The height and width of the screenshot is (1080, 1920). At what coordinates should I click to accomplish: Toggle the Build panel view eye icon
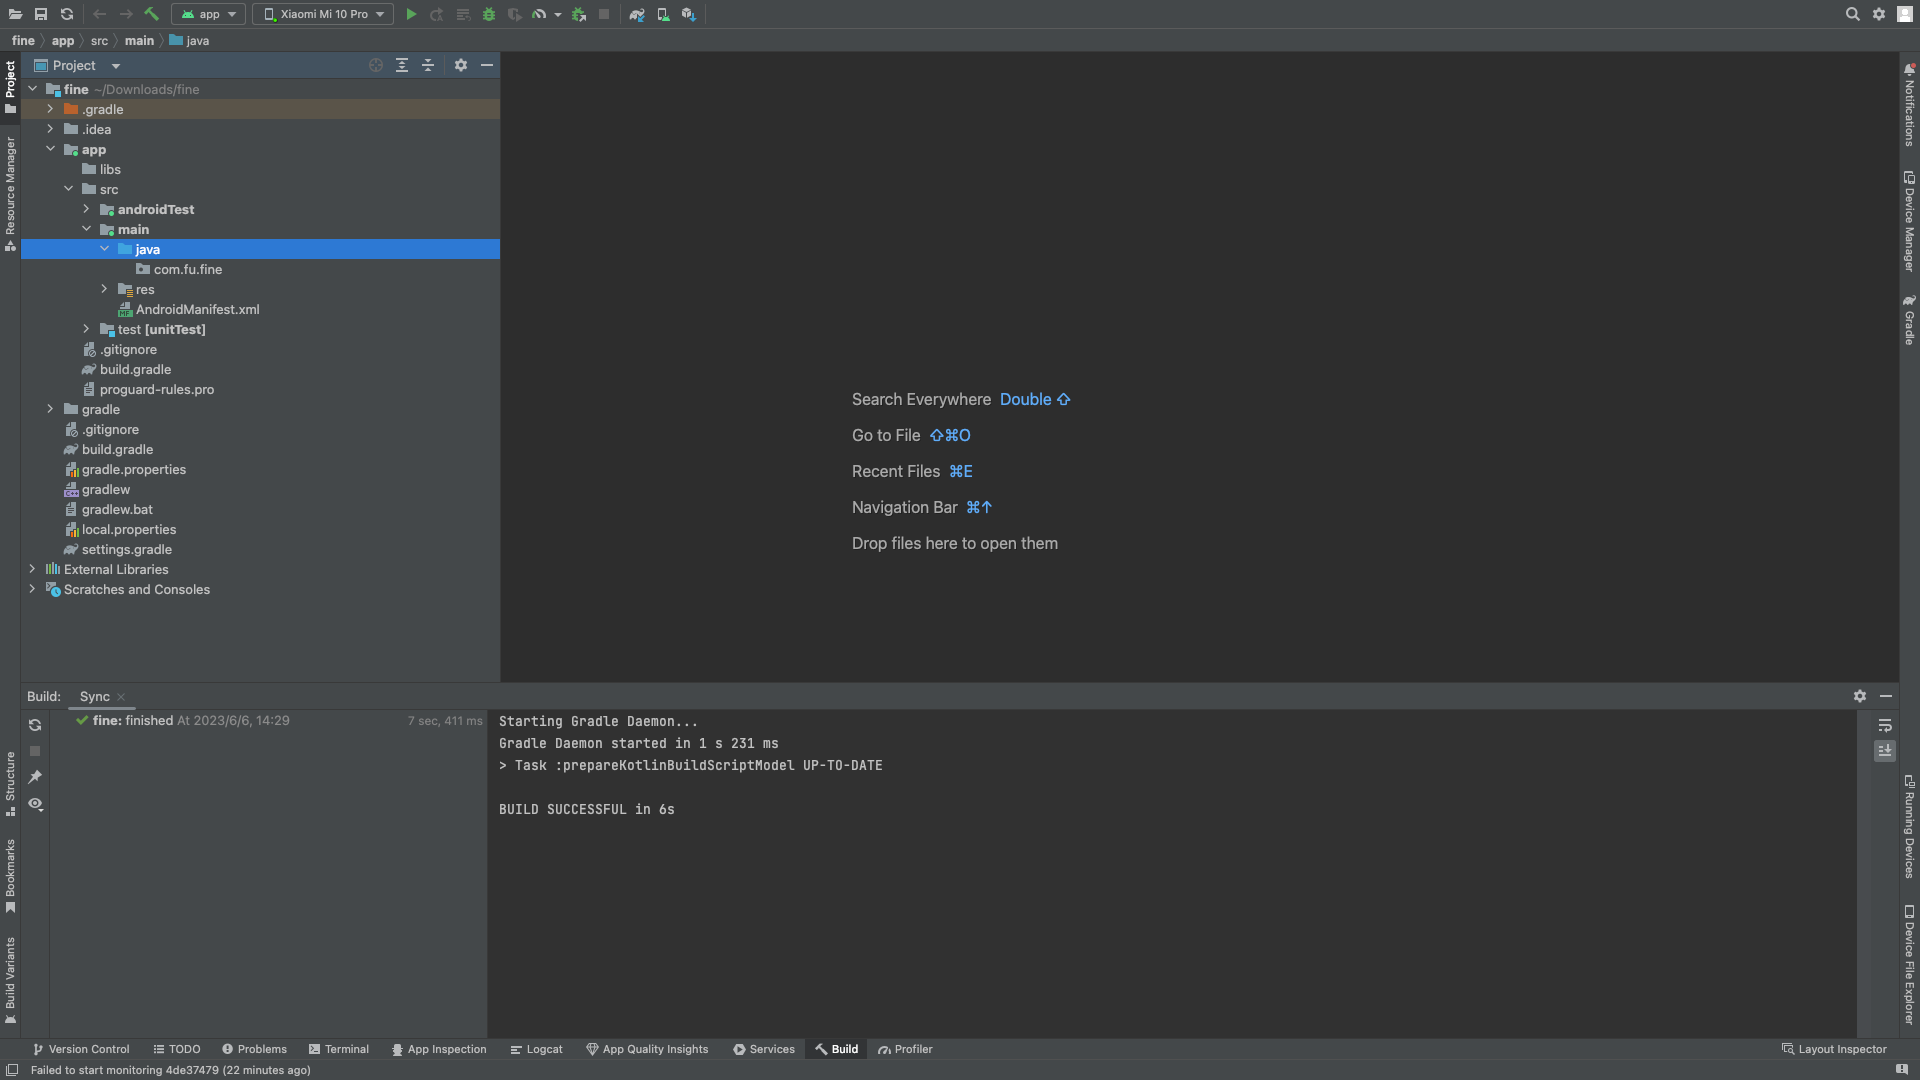click(x=35, y=804)
